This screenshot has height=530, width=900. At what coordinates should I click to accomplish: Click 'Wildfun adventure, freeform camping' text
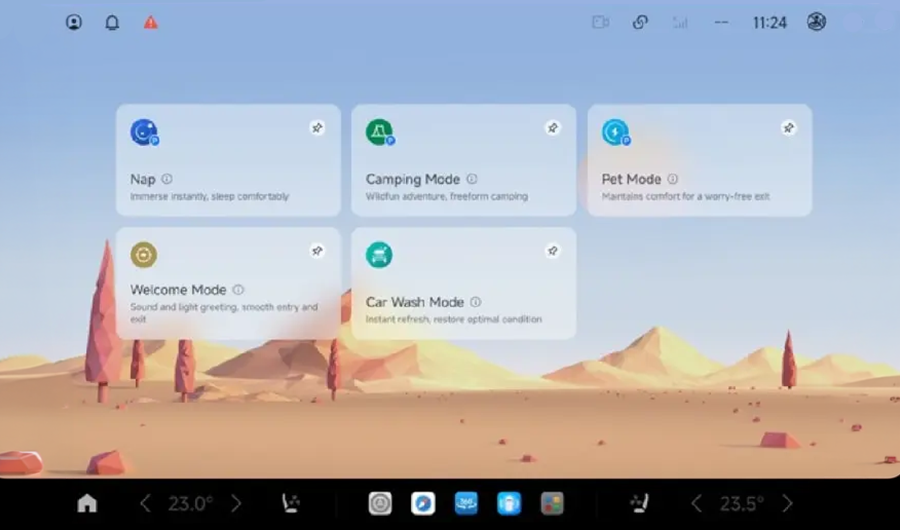[x=447, y=196]
